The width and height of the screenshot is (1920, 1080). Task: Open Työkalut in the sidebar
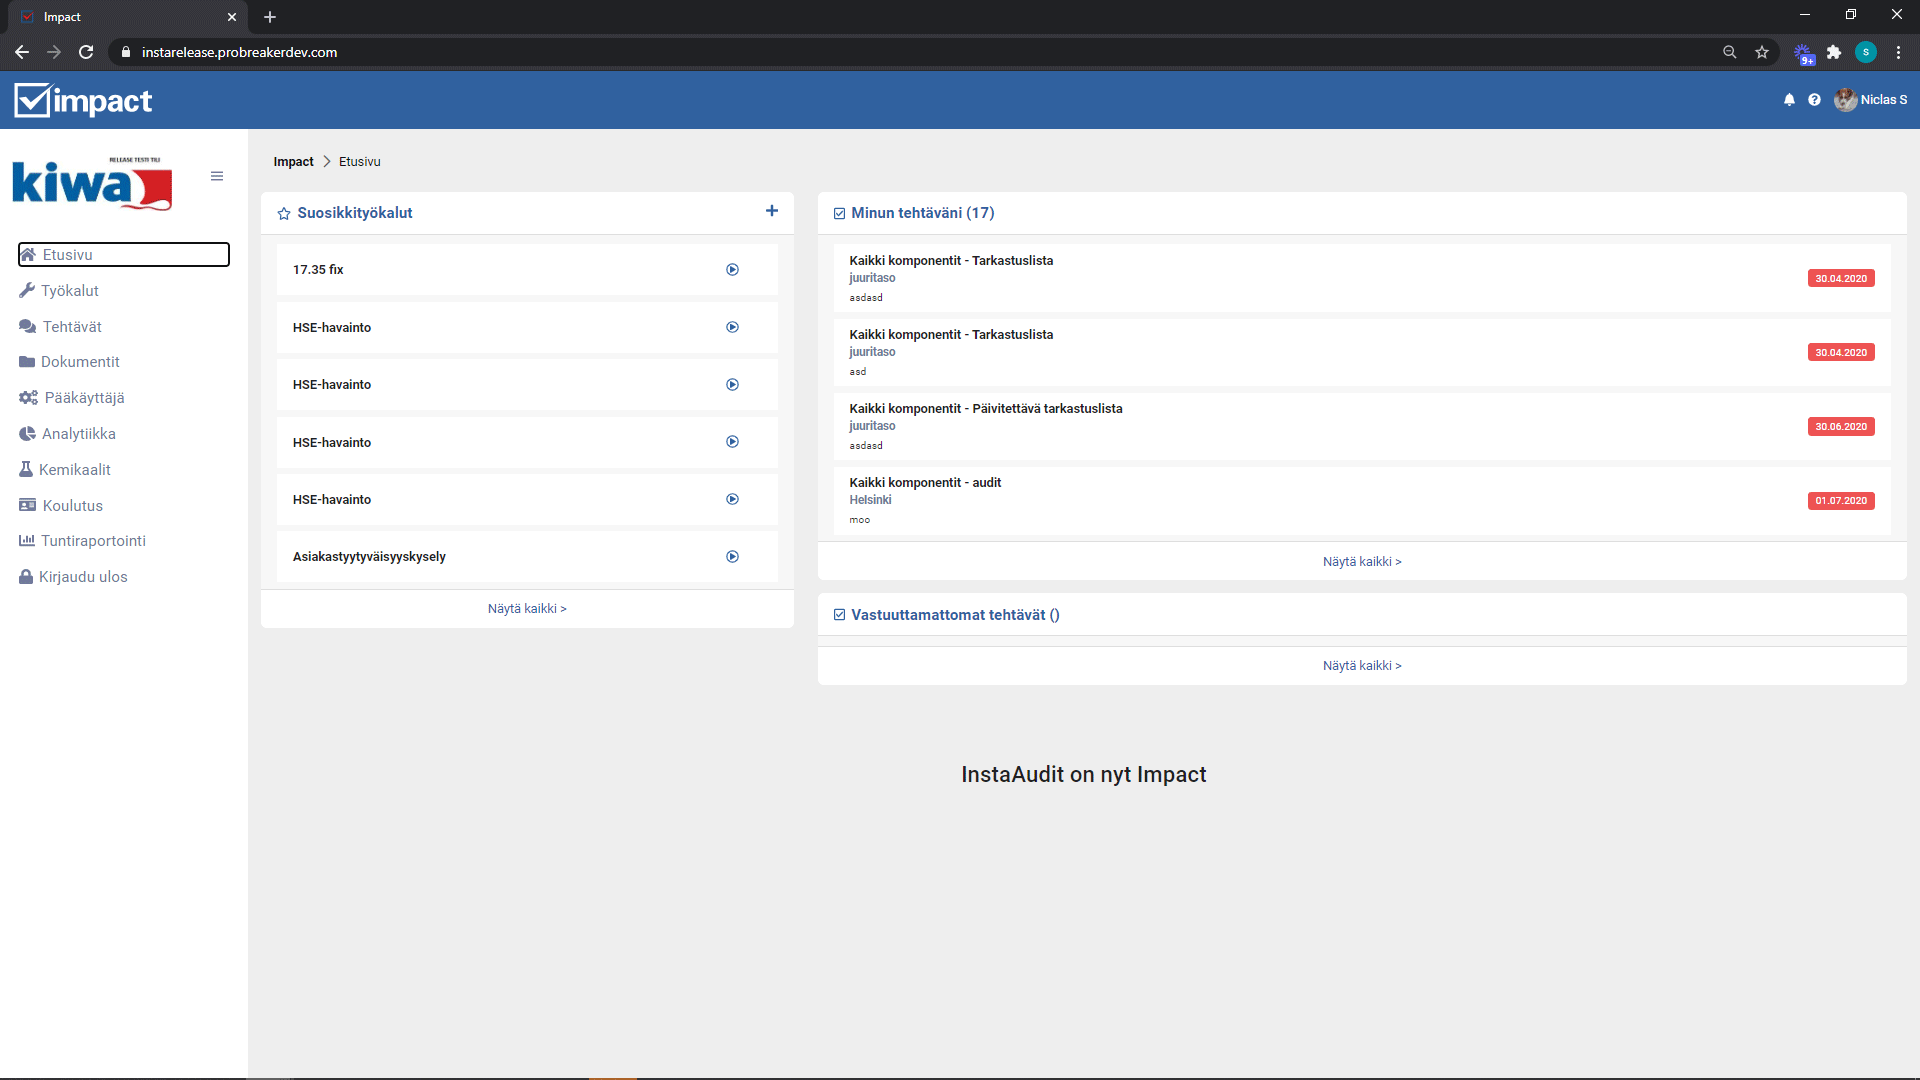coord(69,291)
